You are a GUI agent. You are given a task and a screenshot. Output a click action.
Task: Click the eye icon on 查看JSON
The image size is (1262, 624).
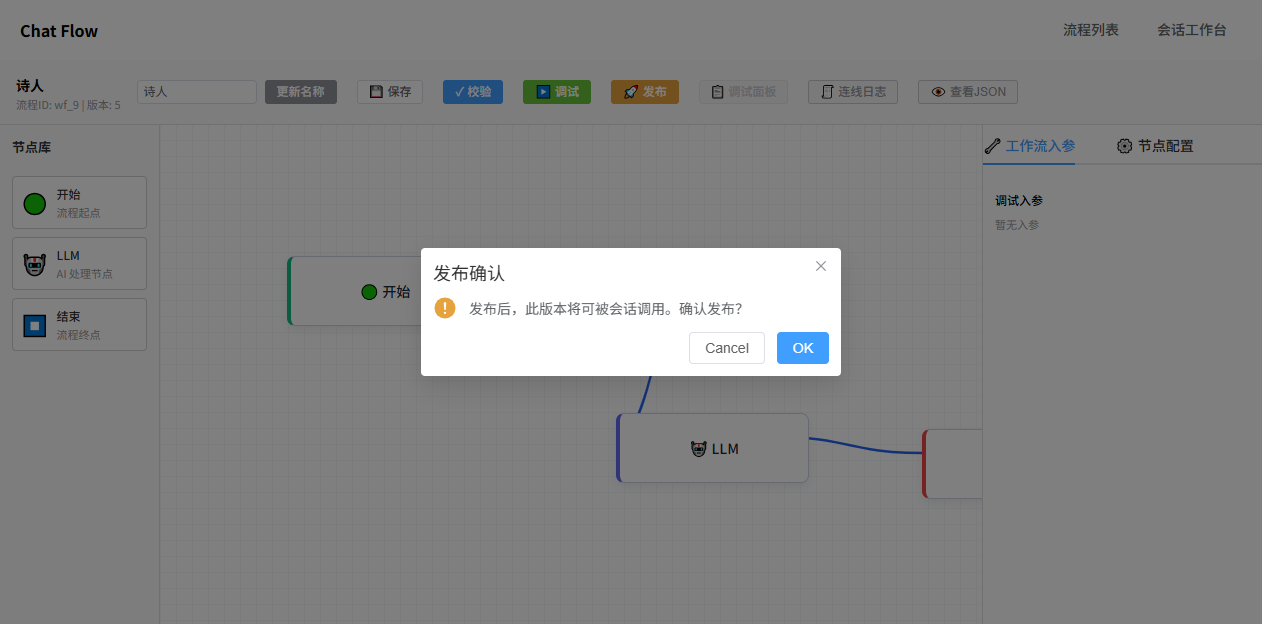point(938,92)
